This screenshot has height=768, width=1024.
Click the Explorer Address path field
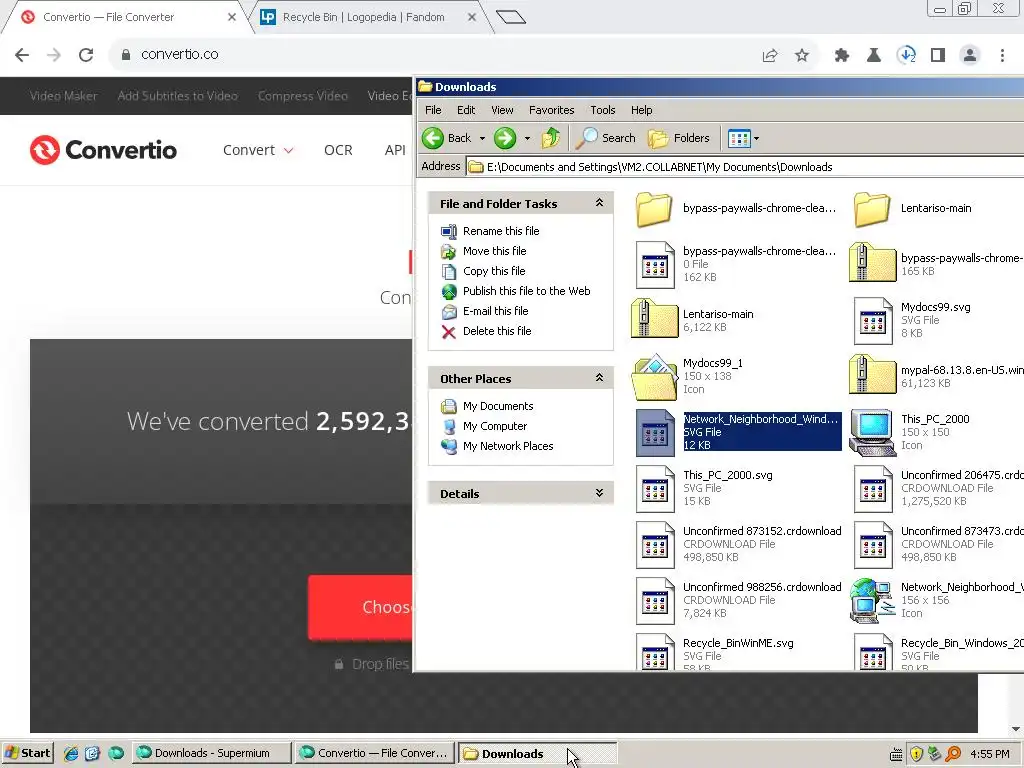(x=744, y=167)
